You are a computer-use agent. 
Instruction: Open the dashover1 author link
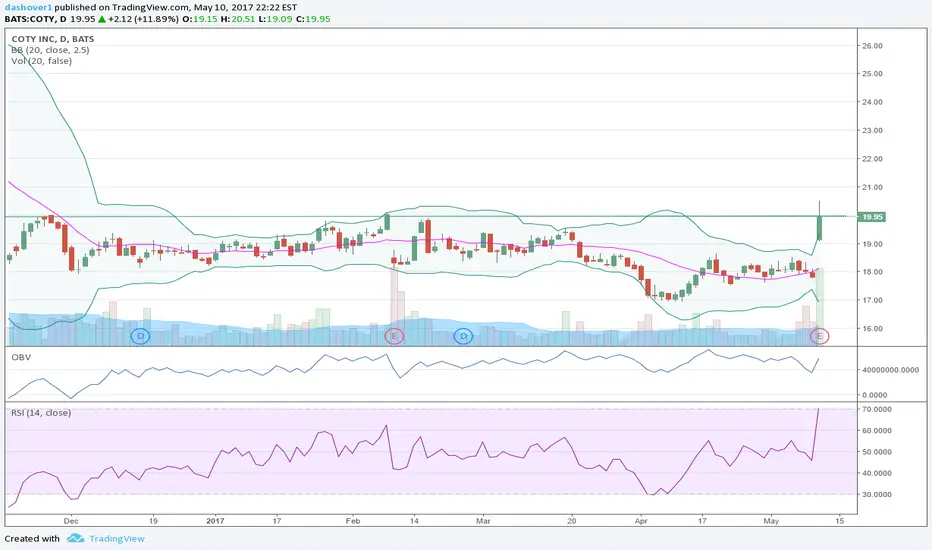coord(28,7)
